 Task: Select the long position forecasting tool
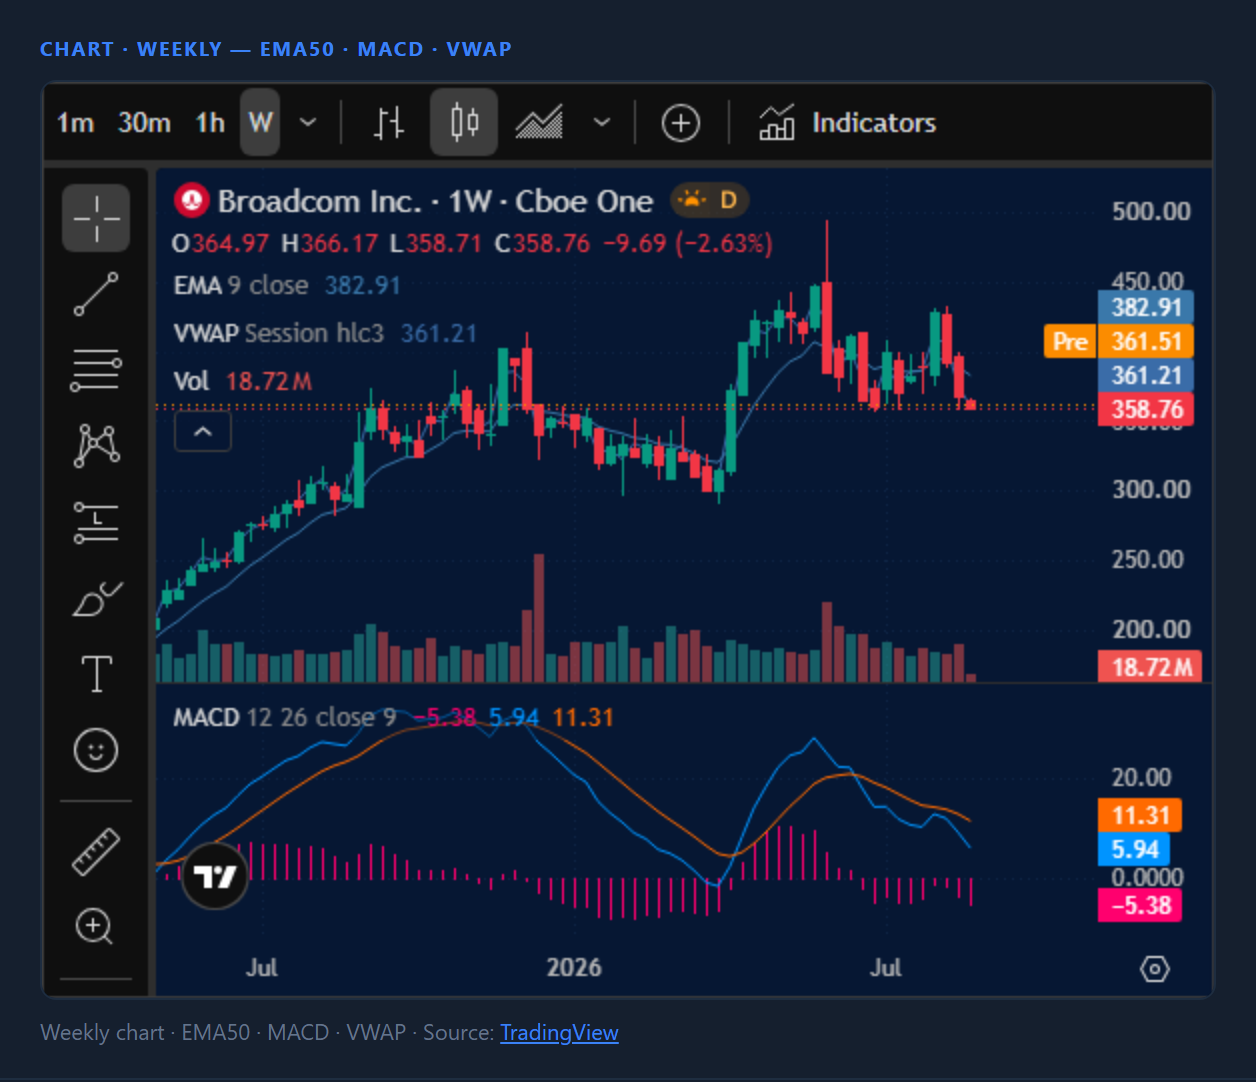tap(96, 522)
